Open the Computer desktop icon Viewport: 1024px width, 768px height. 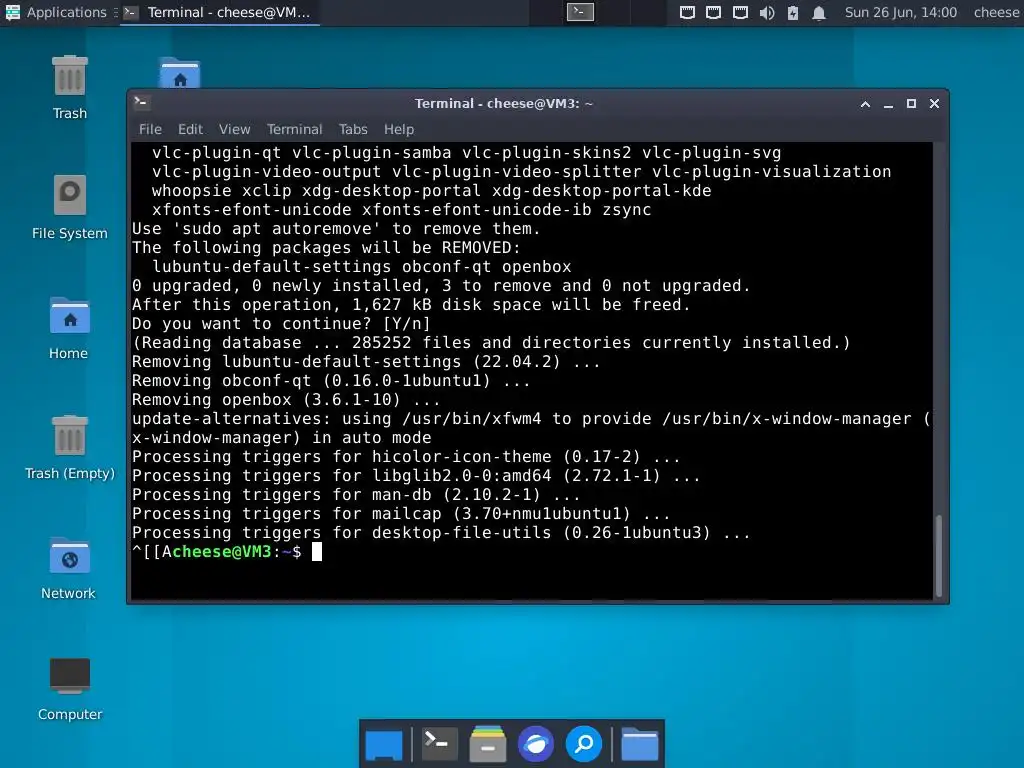coord(69,675)
